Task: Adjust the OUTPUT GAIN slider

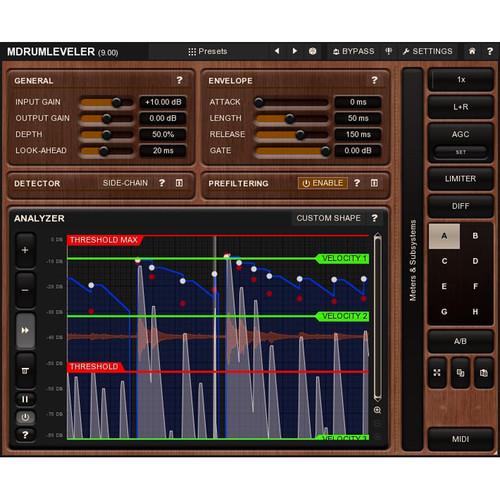Action: [x=106, y=118]
